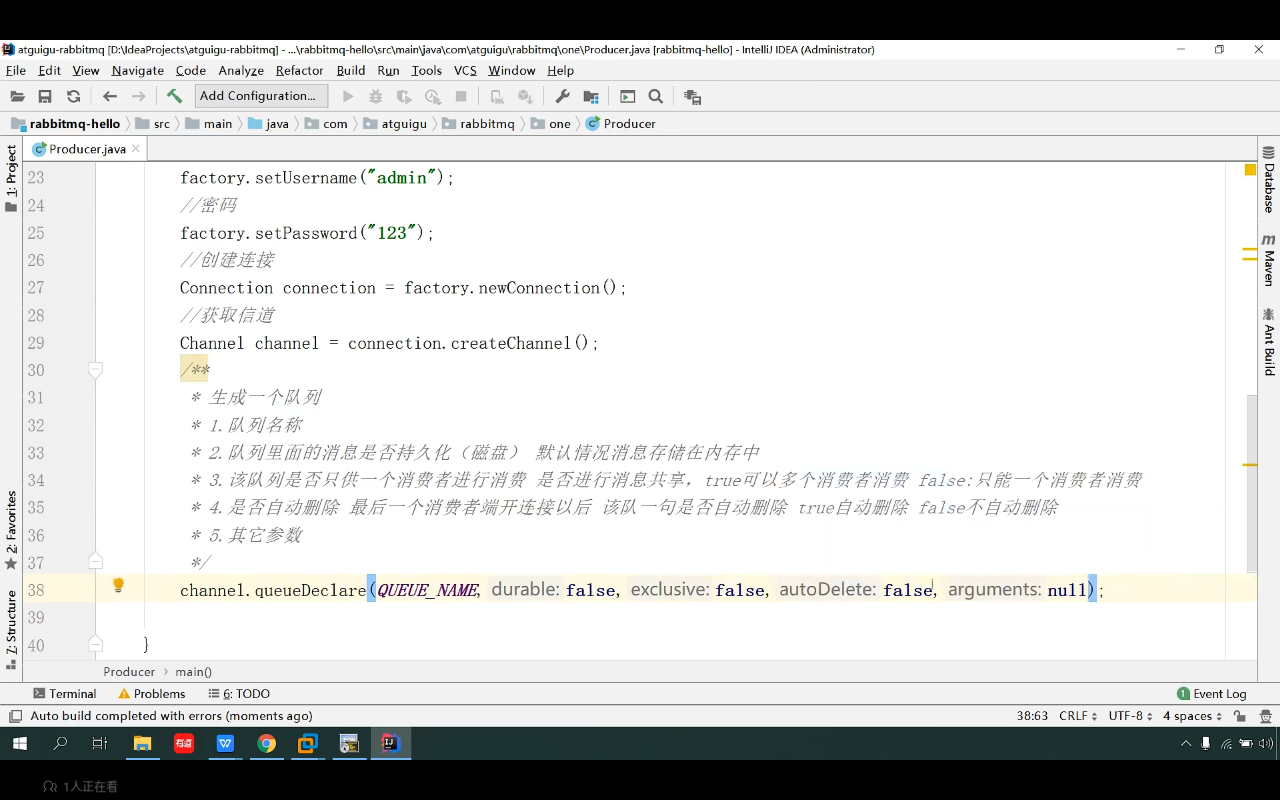Image resolution: width=1280 pixels, height=800 pixels.
Task: Open Chrome from the taskbar
Action: 266,743
